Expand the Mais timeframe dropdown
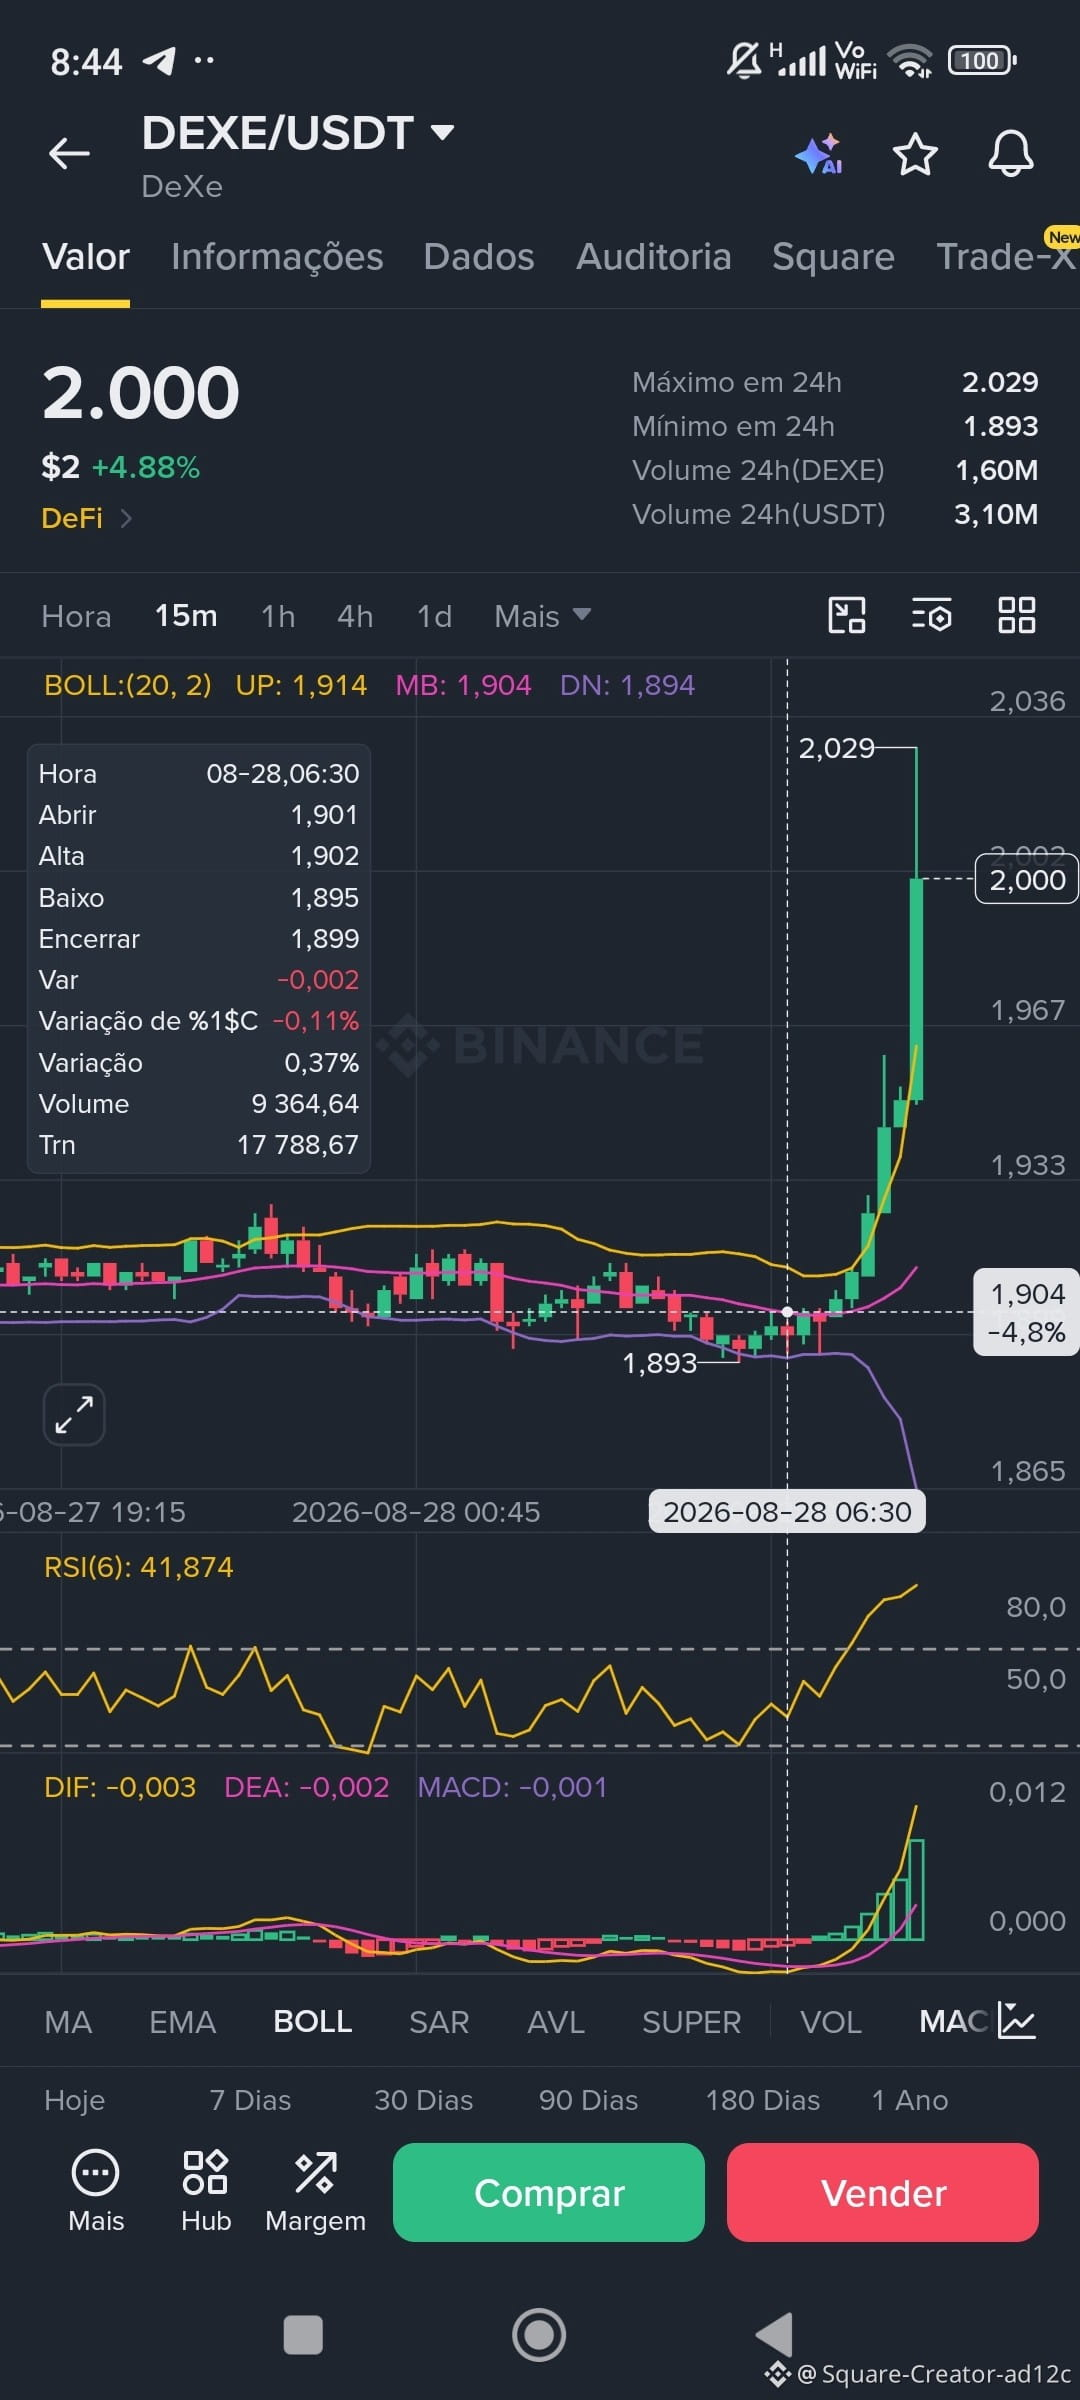1080x2400 pixels. (x=542, y=616)
